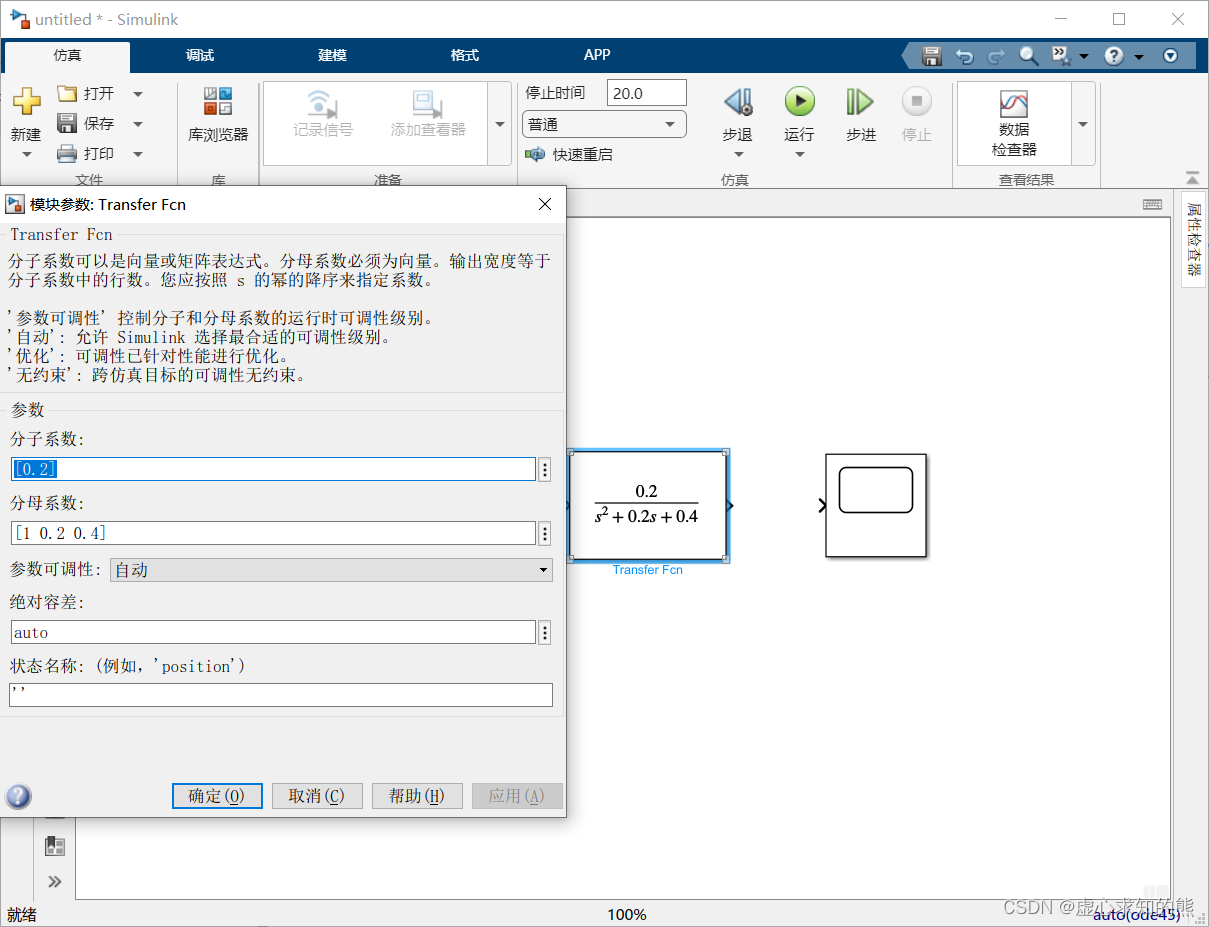
Task: Open the 绝对容差 more options button
Action: [x=545, y=633]
